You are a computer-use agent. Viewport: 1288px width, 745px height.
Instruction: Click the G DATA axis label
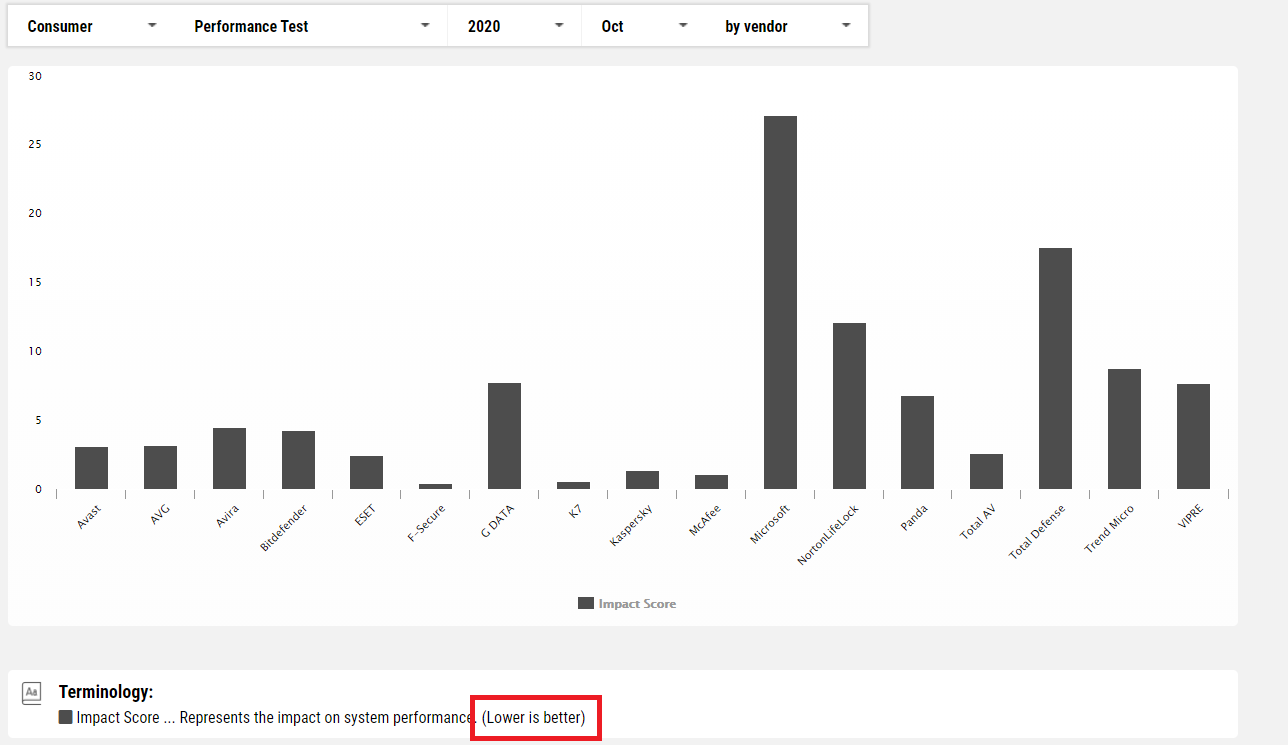tap(497, 520)
